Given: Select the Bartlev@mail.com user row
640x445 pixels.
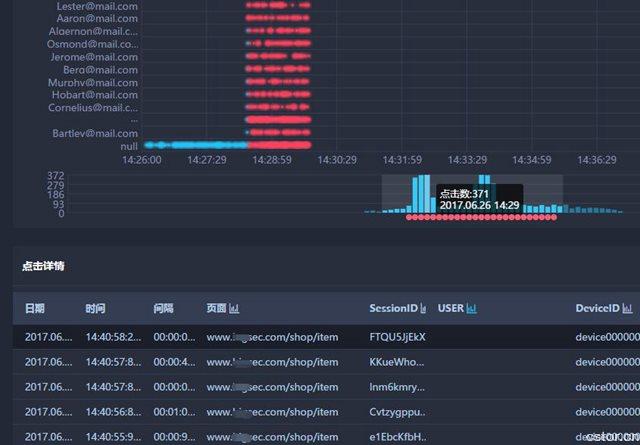Looking at the screenshot, I should pyautogui.click(x=95, y=133).
